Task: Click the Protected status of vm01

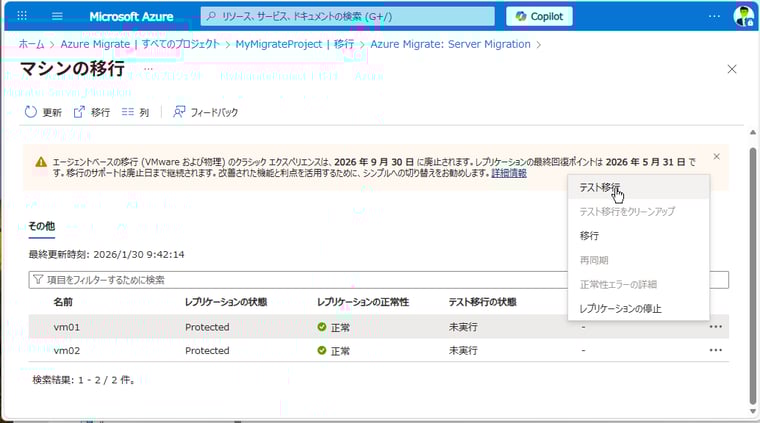Action: [207, 327]
